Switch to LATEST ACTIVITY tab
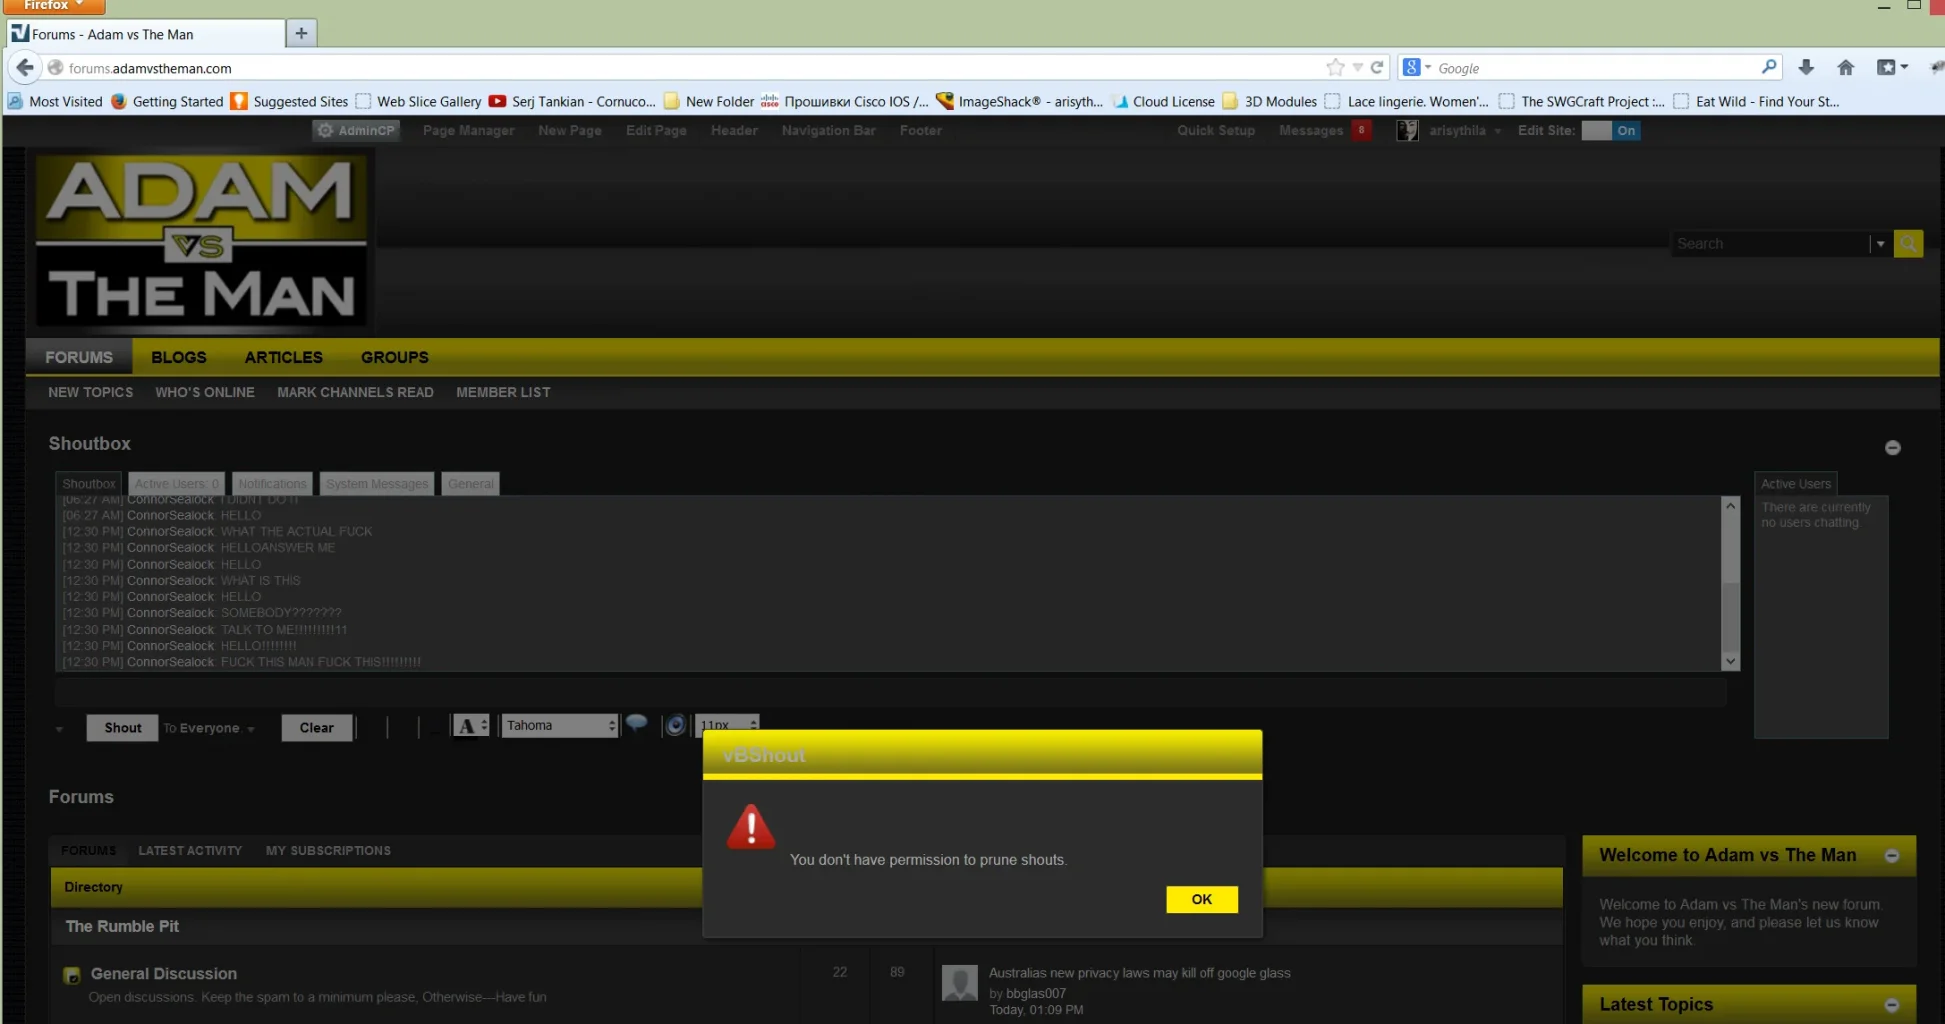The height and width of the screenshot is (1024, 1945). pos(190,851)
